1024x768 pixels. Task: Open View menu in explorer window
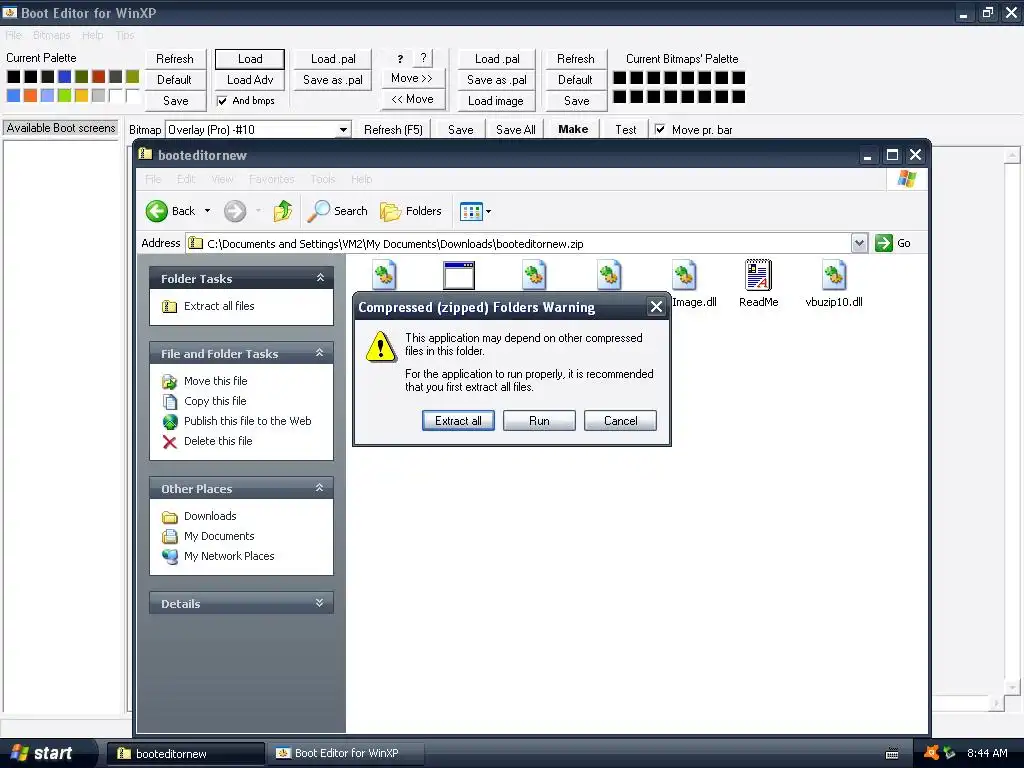[222, 179]
